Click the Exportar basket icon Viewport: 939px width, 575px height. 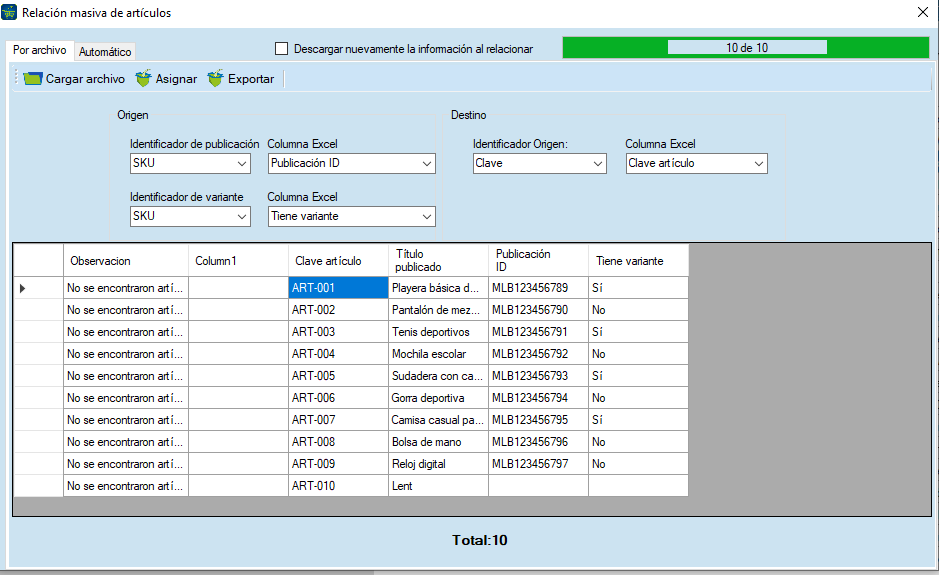click(215, 78)
